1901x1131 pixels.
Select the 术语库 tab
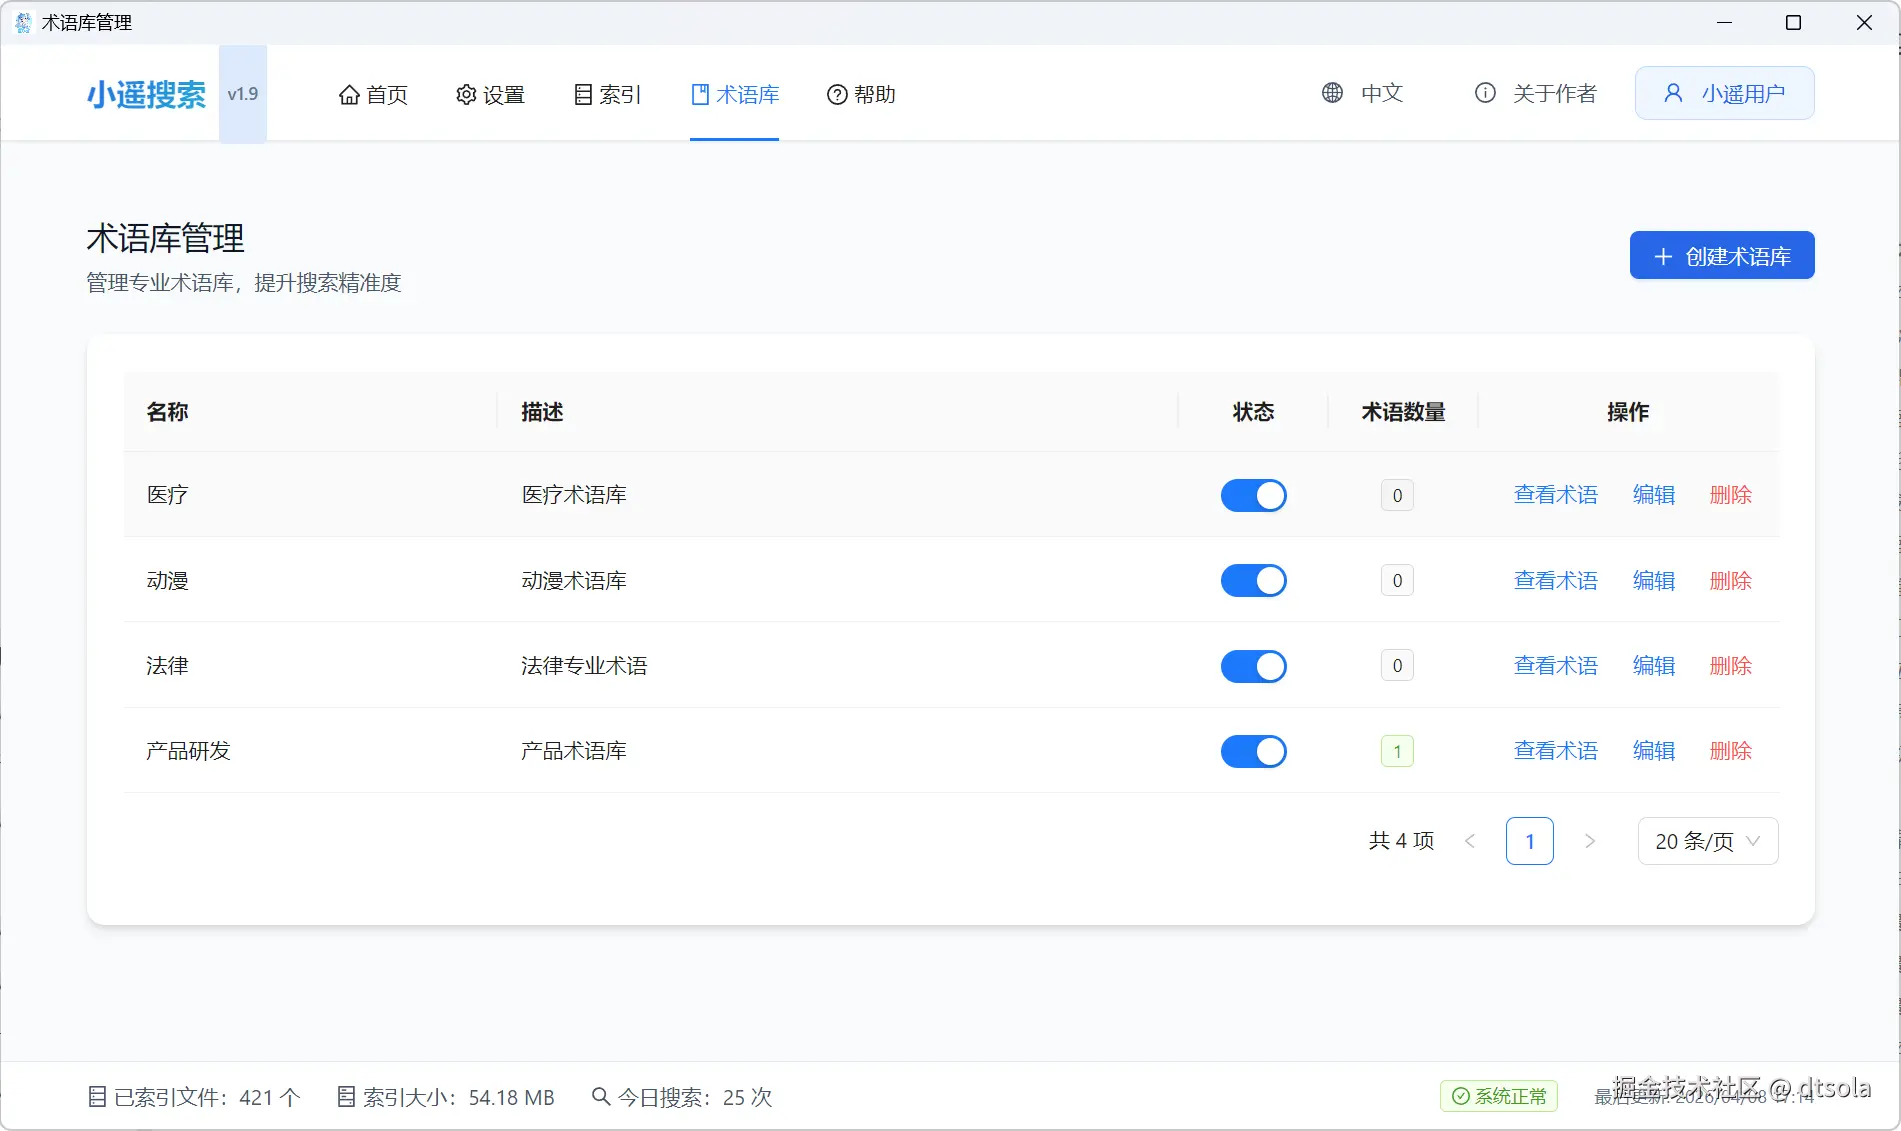click(735, 94)
